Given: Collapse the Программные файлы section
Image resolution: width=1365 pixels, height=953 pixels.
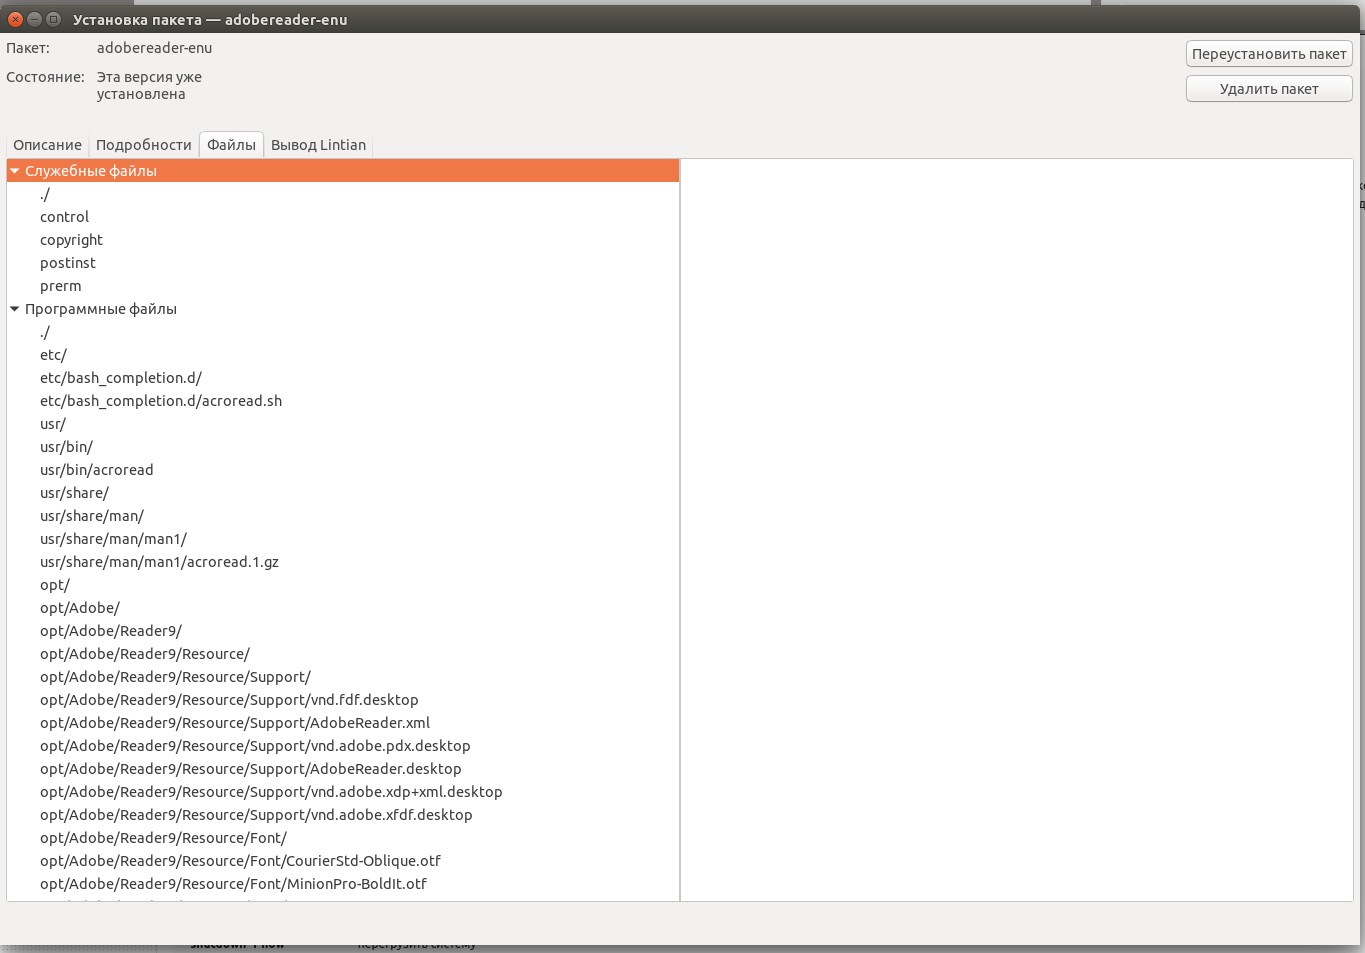Looking at the screenshot, I should 15,309.
